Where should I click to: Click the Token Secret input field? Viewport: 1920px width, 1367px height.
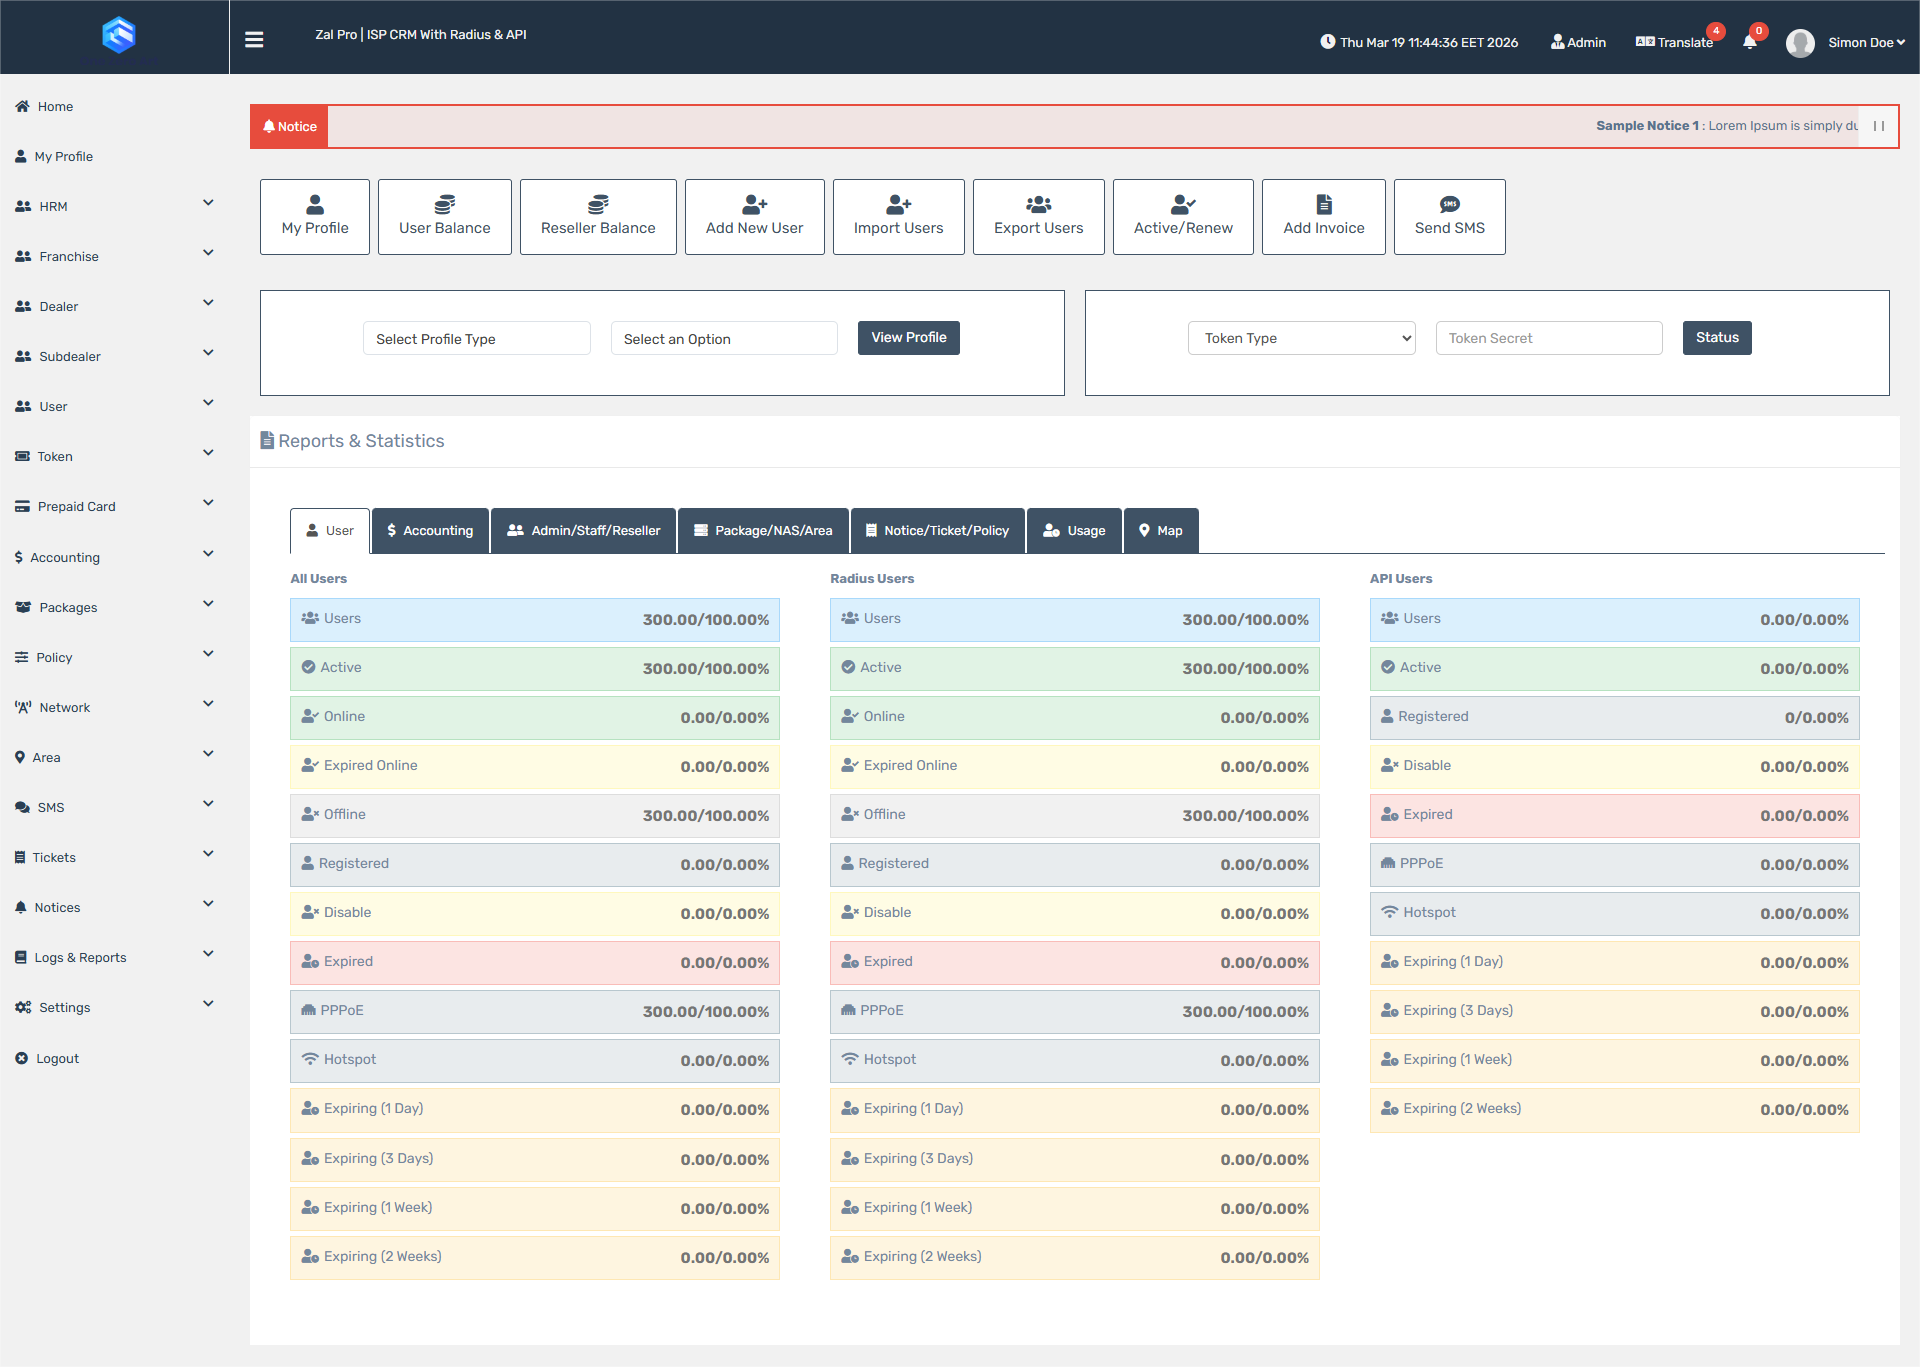(1548, 338)
